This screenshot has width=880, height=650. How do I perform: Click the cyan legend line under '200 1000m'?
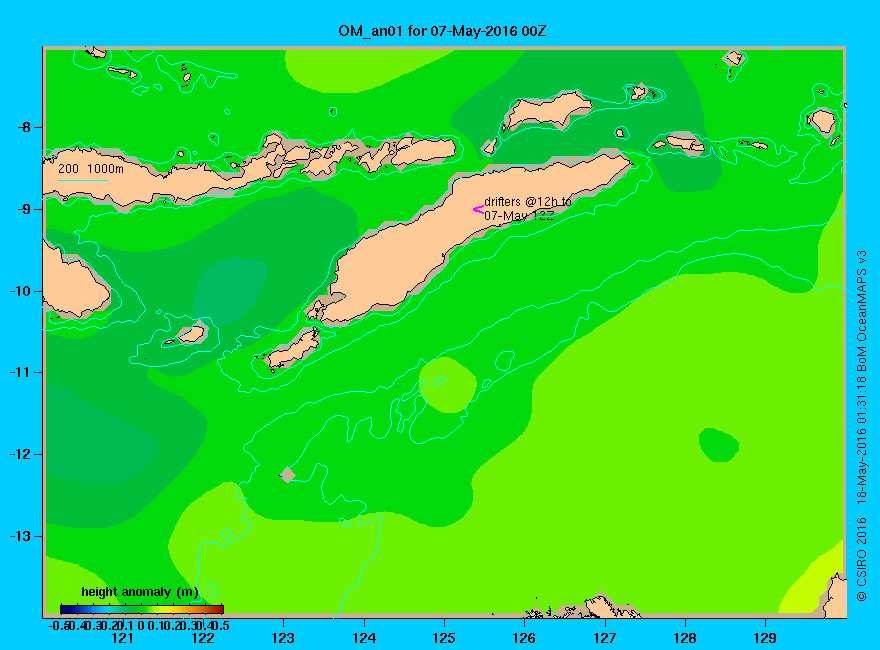83,180
